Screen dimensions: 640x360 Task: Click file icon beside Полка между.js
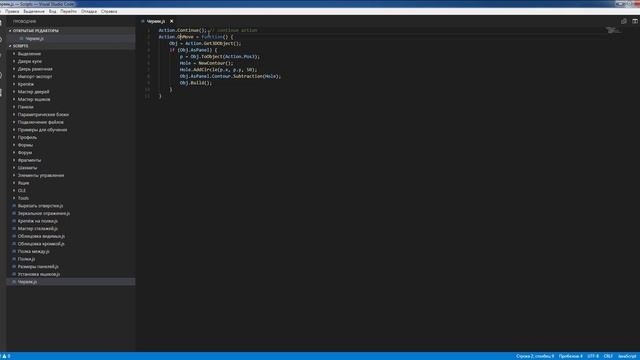tap(14, 252)
